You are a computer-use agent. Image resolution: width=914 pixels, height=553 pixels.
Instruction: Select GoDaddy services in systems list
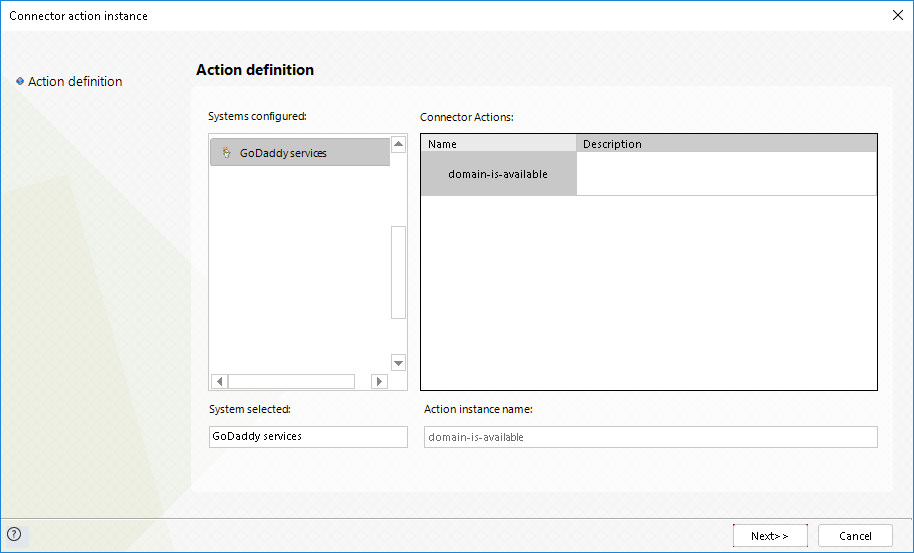tap(283, 153)
